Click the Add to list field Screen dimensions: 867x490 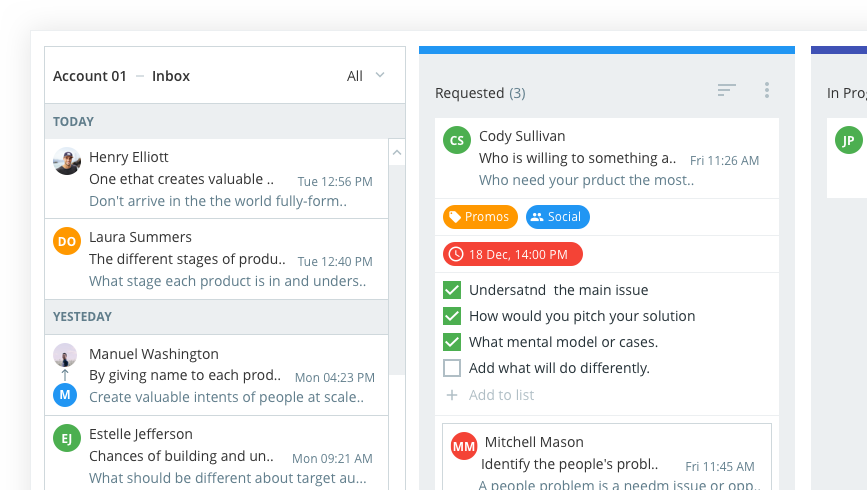[501, 395]
